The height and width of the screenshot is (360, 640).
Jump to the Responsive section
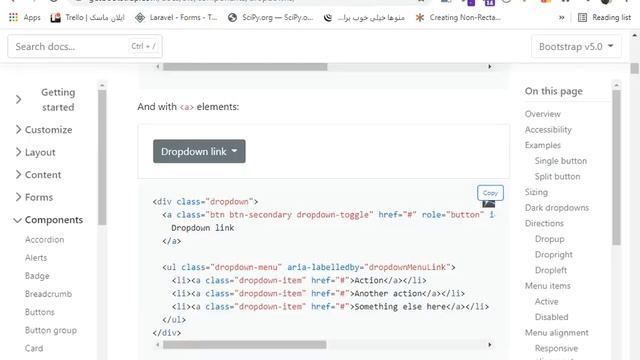coord(556,348)
